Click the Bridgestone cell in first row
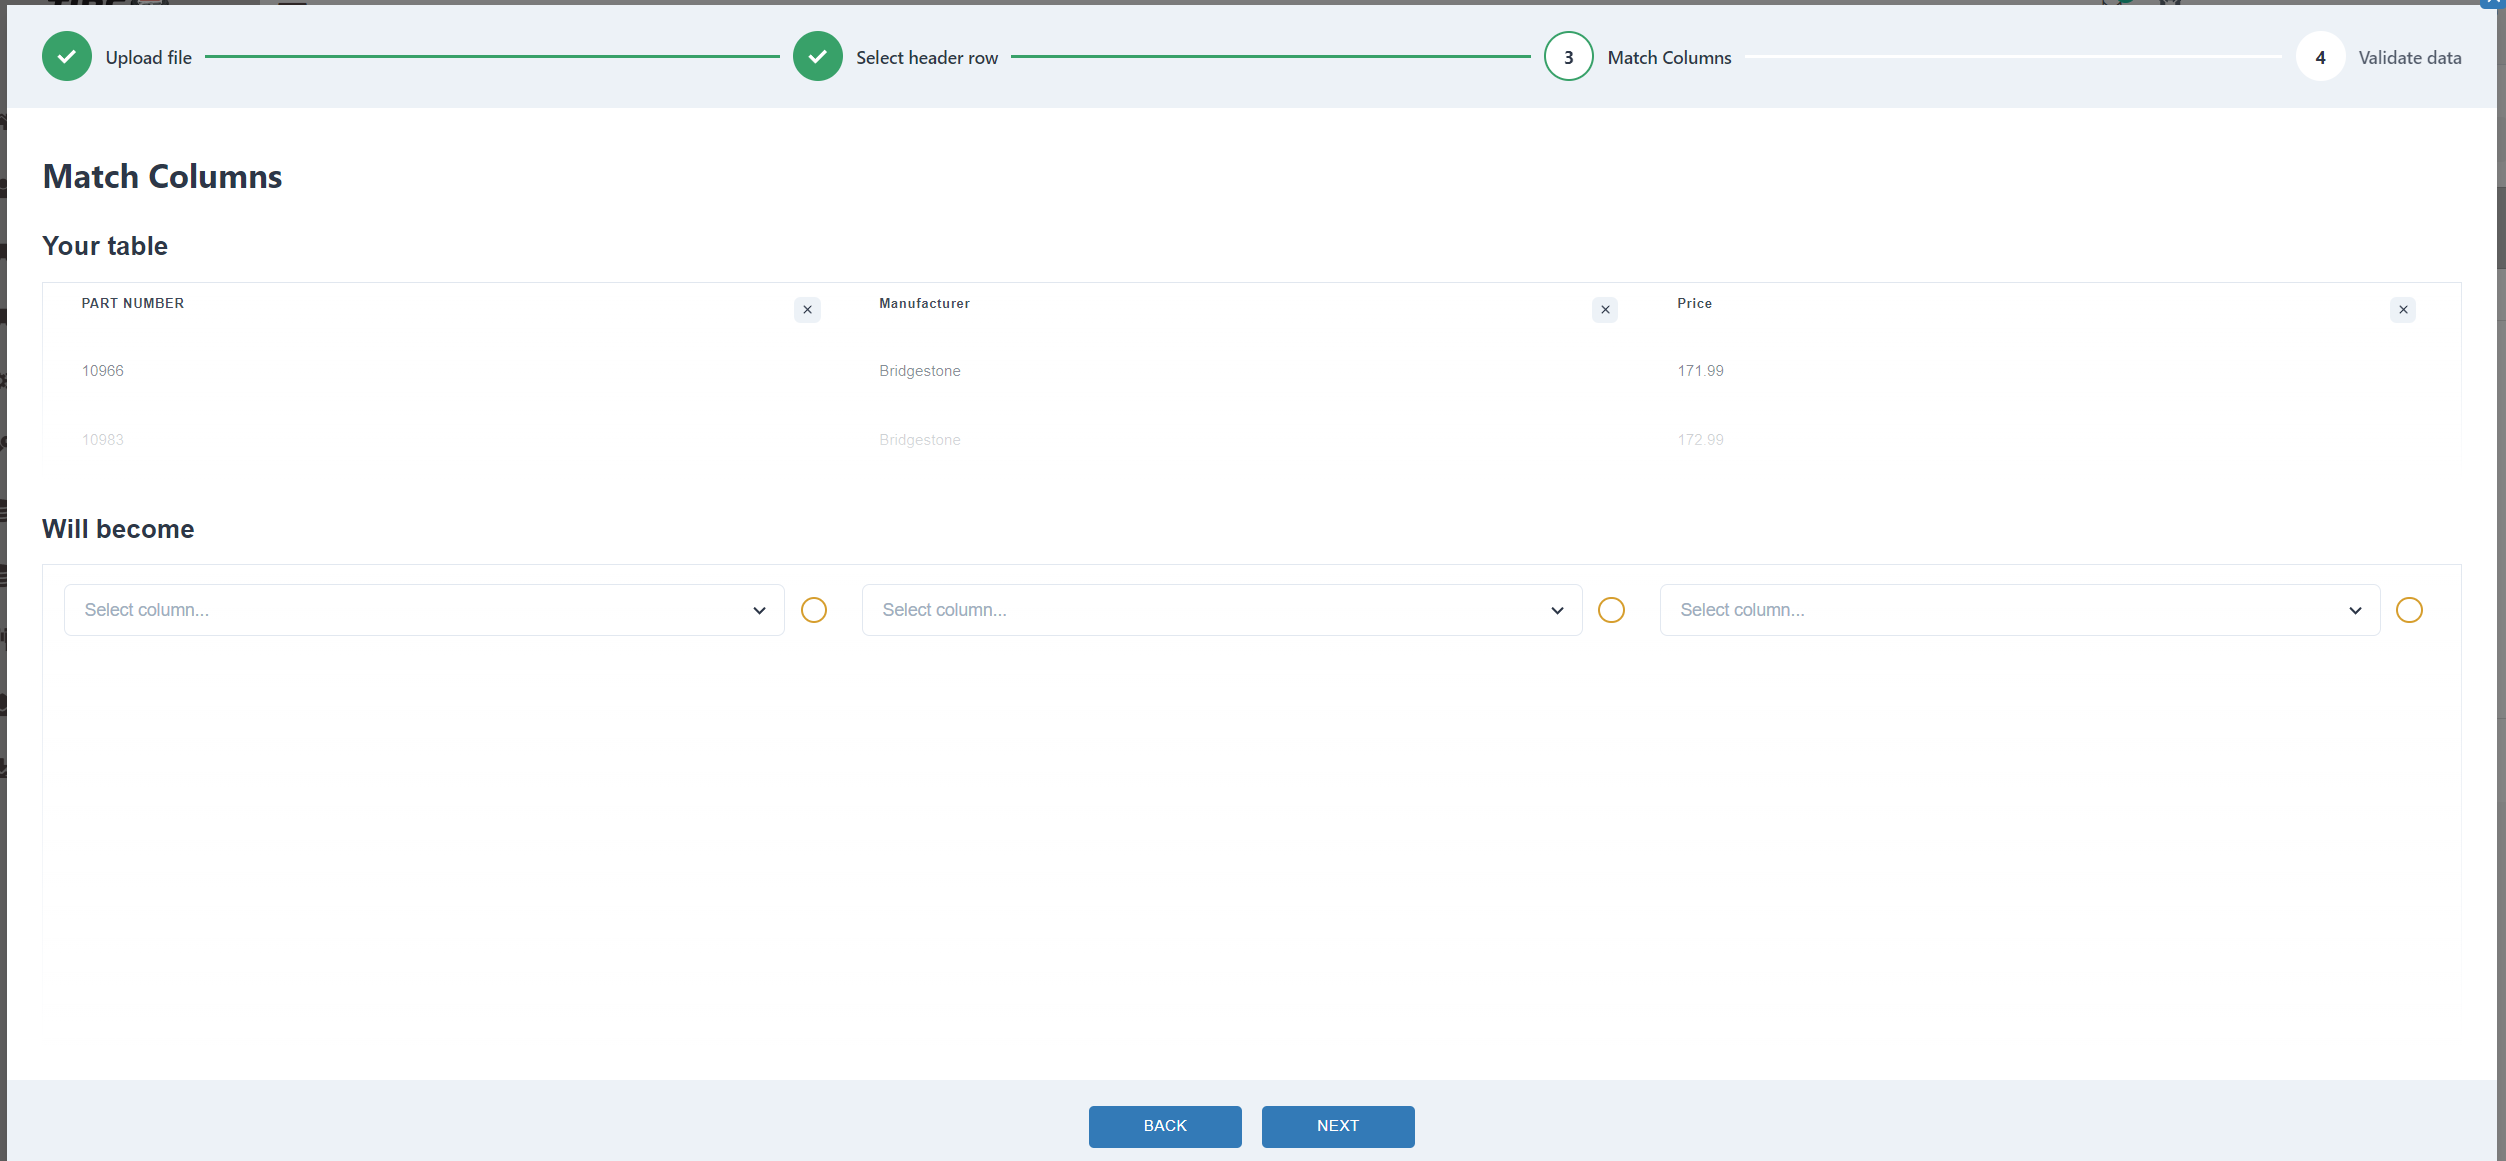 point(919,371)
